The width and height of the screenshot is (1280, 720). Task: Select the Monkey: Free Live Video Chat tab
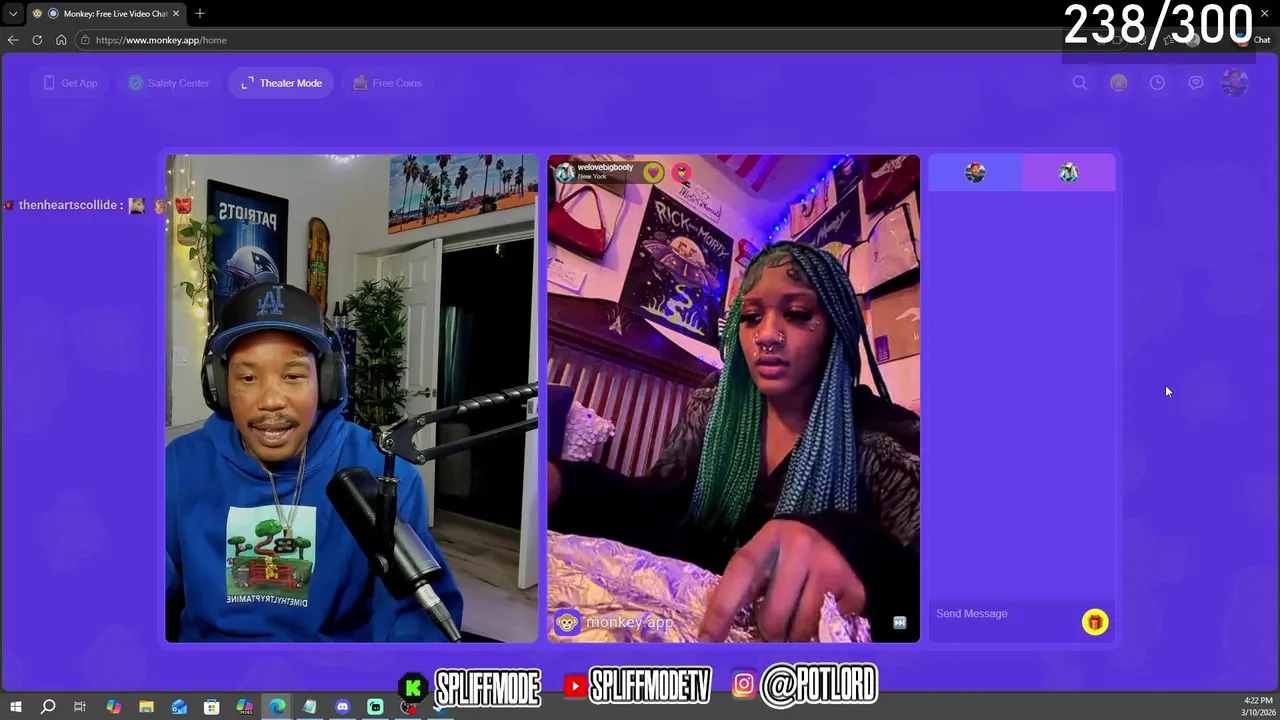(105, 13)
